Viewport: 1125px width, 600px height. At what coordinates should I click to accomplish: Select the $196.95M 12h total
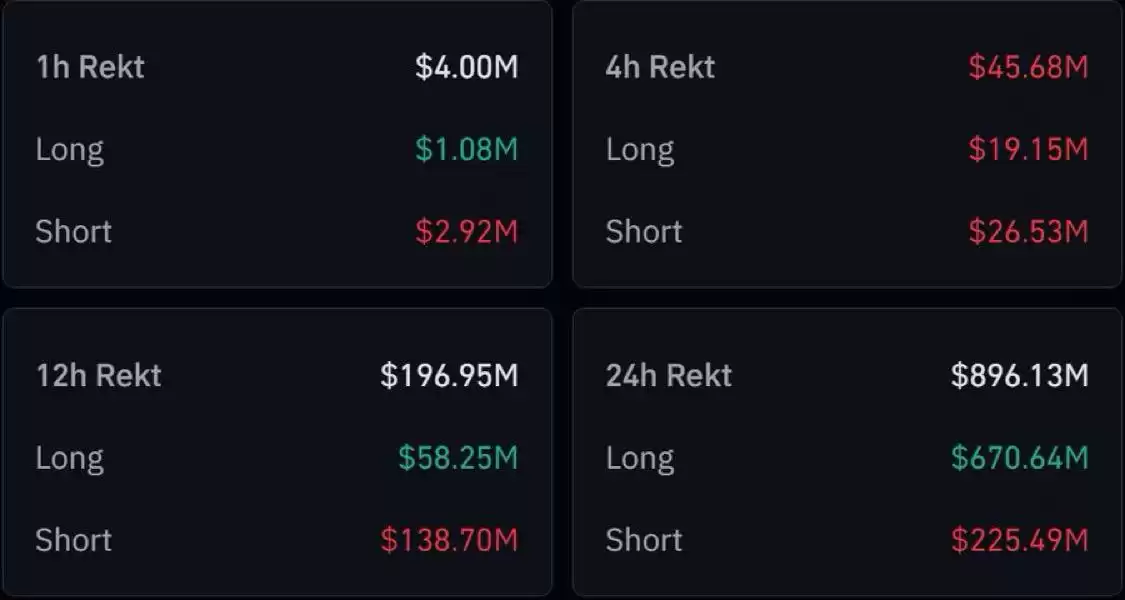click(449, 375)
